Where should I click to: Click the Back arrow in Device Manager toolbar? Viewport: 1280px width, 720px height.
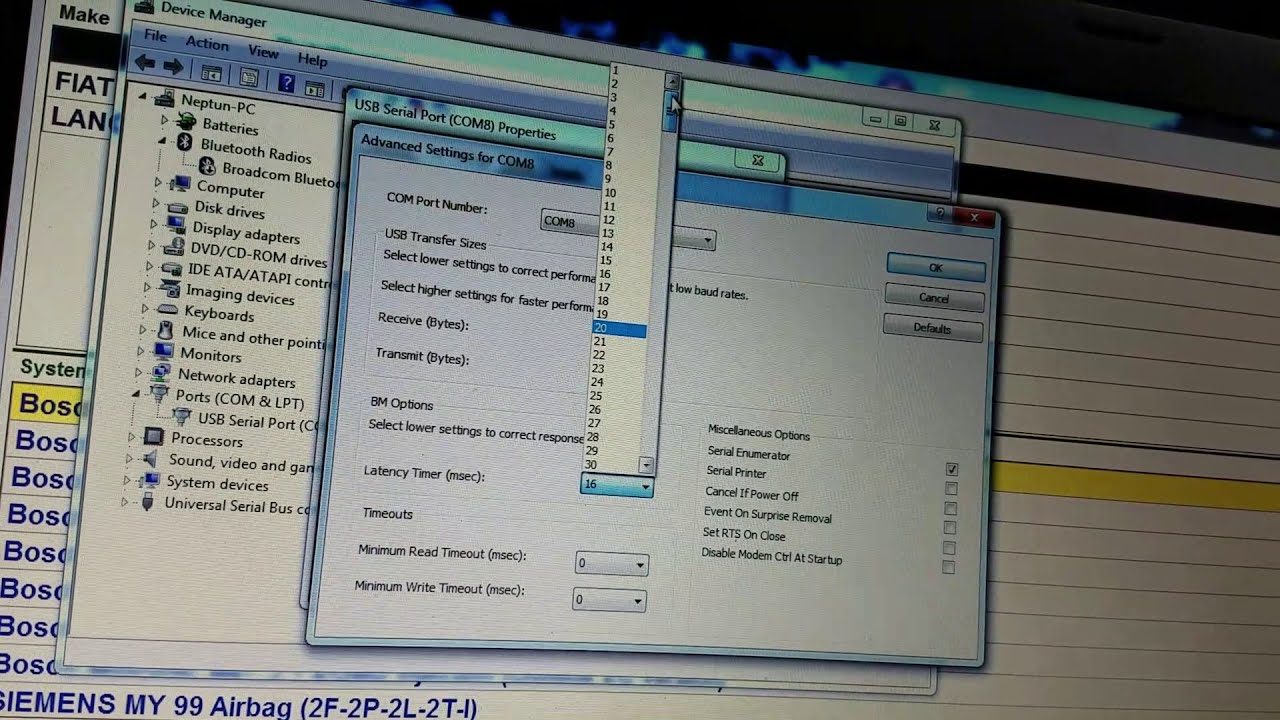tap(145, 64)
